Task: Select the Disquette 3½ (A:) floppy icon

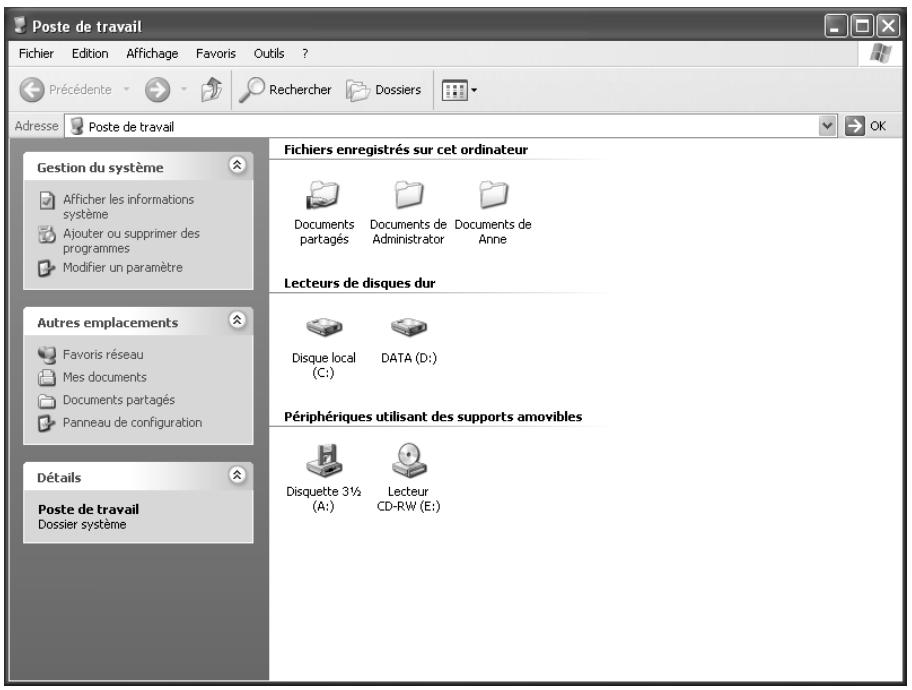Action: (324, 460)
